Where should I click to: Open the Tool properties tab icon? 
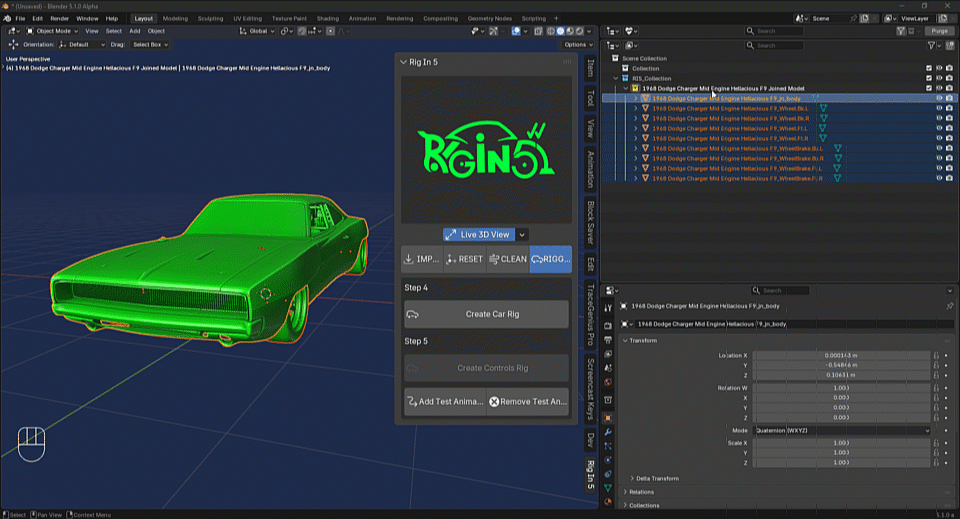(608, 308)
